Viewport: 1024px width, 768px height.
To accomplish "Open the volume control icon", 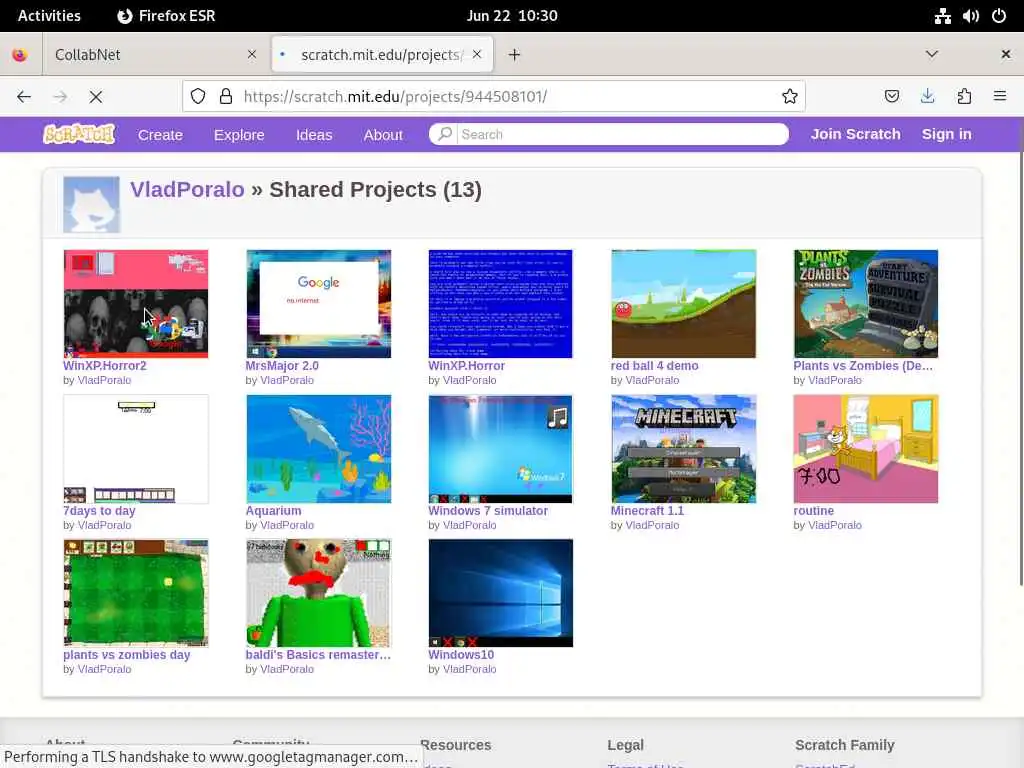I will tap(970, 16).
